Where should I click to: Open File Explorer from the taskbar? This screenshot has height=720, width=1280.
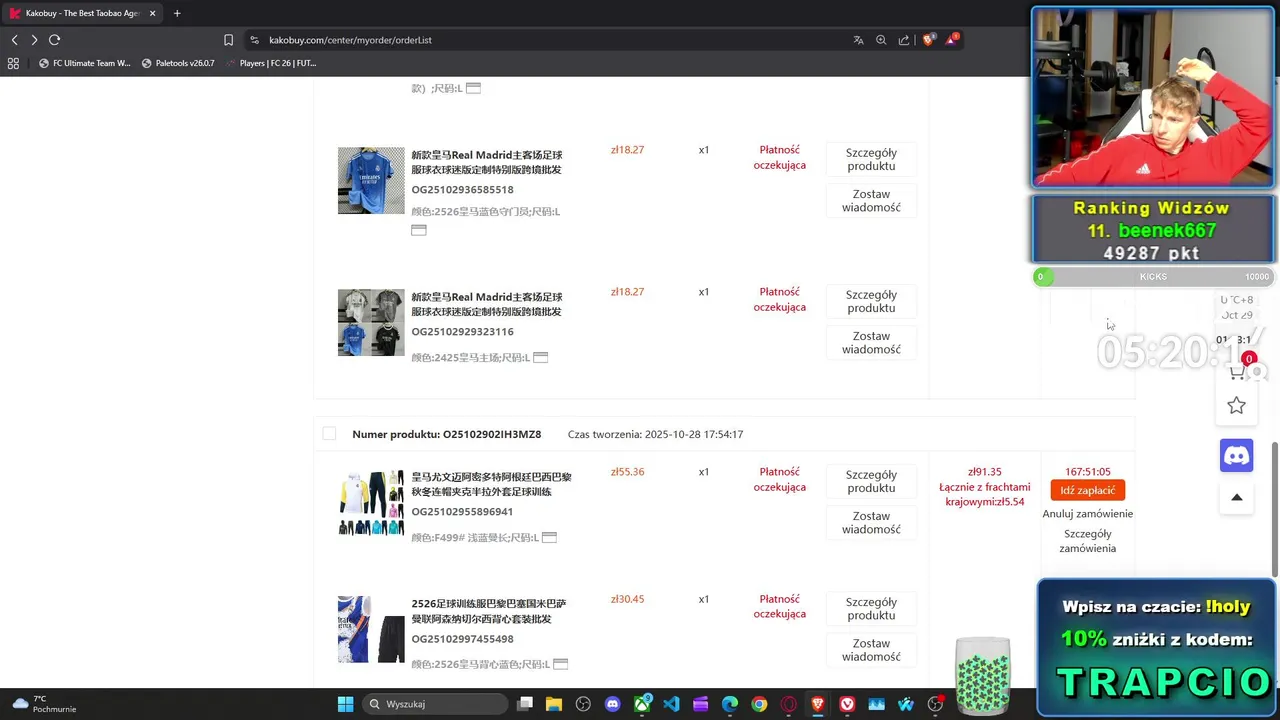click(x=554, y=704)
